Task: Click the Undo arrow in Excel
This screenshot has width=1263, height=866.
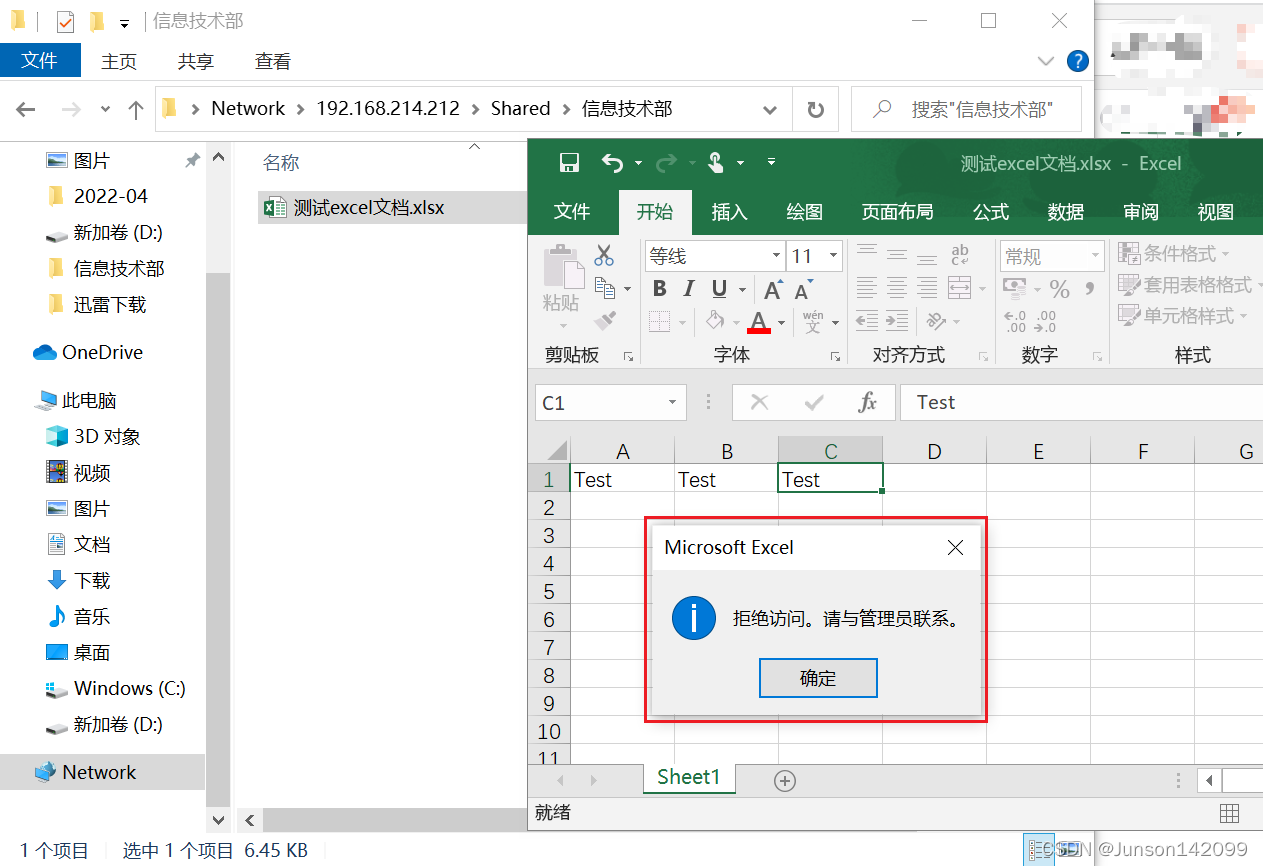Action: coord(613,162)
